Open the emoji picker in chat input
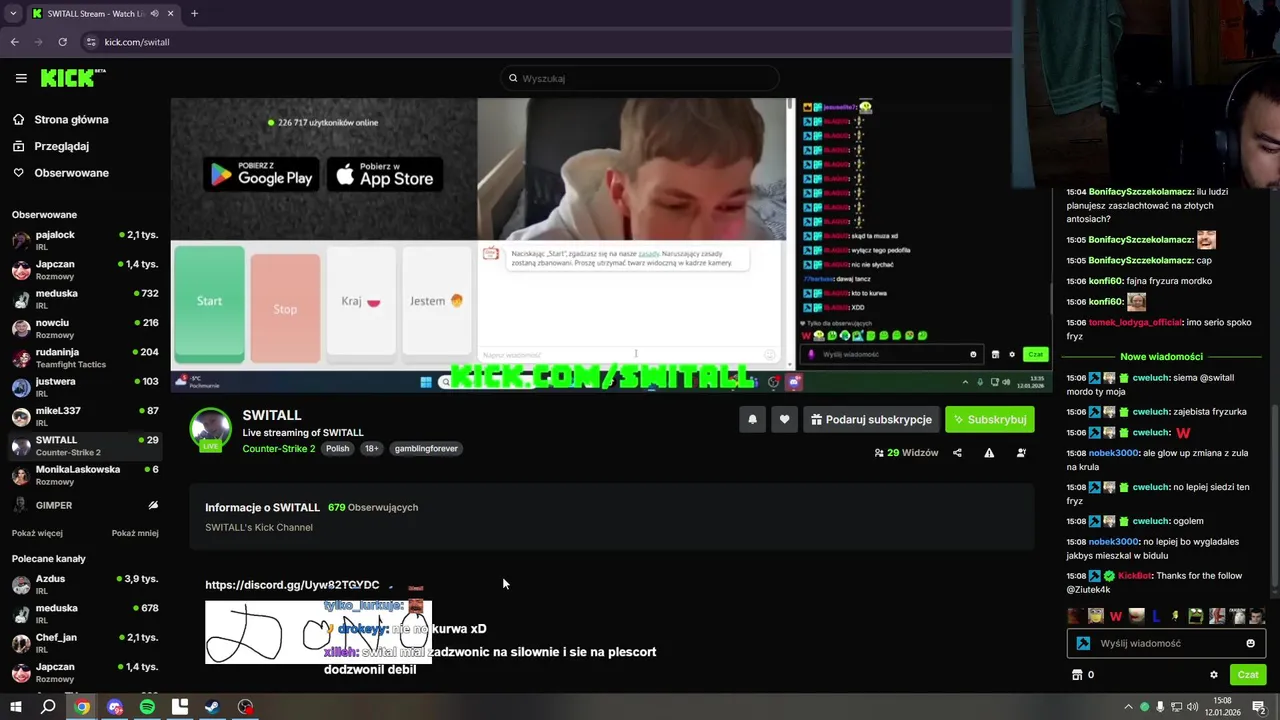Image resolution: width=1280 pixels, height=720 pixels. coord(1250,643)
